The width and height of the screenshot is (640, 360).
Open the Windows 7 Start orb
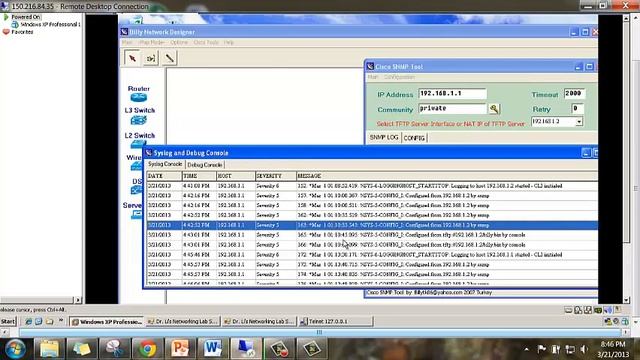[15, 349]
